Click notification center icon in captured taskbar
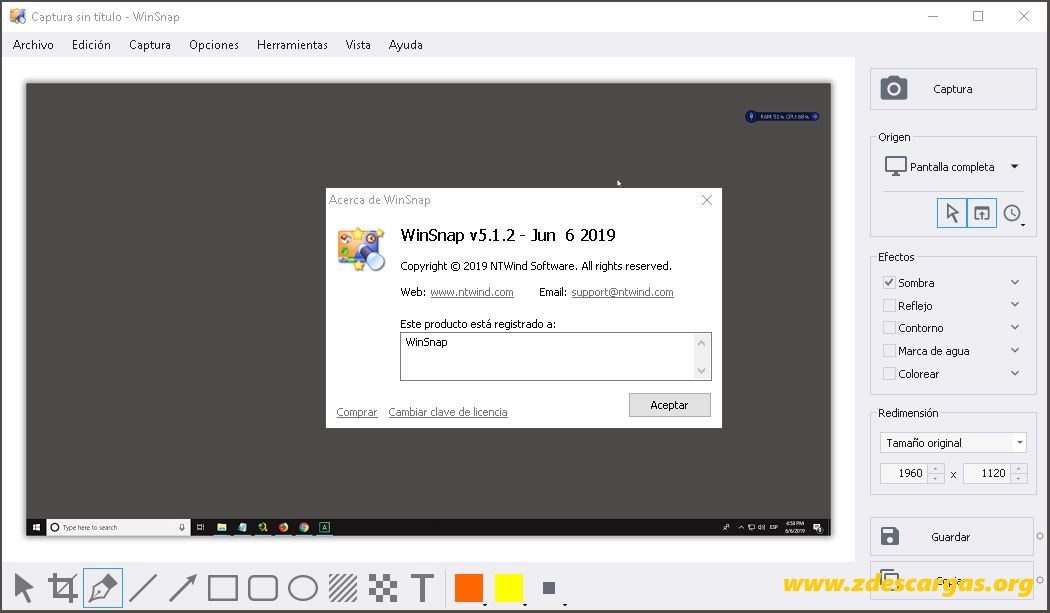The width and height of the screenshot is (1050, 613). [818, 527]
